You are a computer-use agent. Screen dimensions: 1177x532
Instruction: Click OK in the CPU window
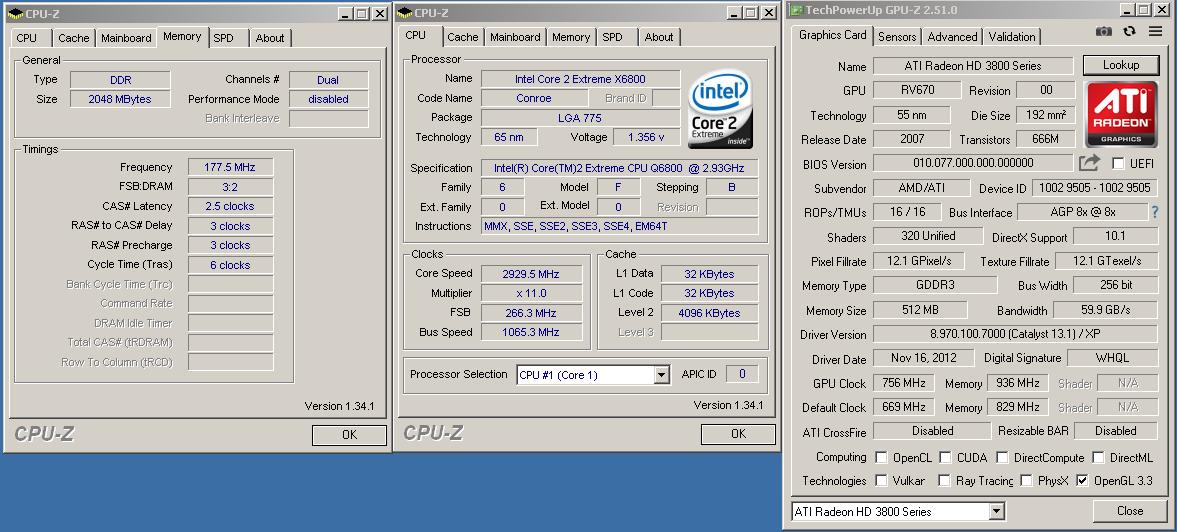739,434
